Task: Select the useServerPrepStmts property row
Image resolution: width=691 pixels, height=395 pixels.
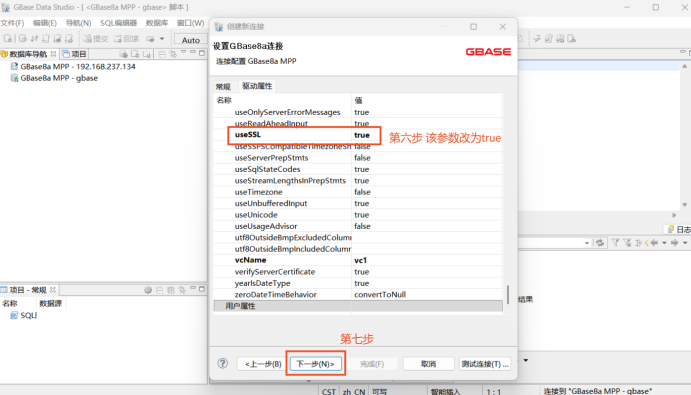Action: point(357,158)
